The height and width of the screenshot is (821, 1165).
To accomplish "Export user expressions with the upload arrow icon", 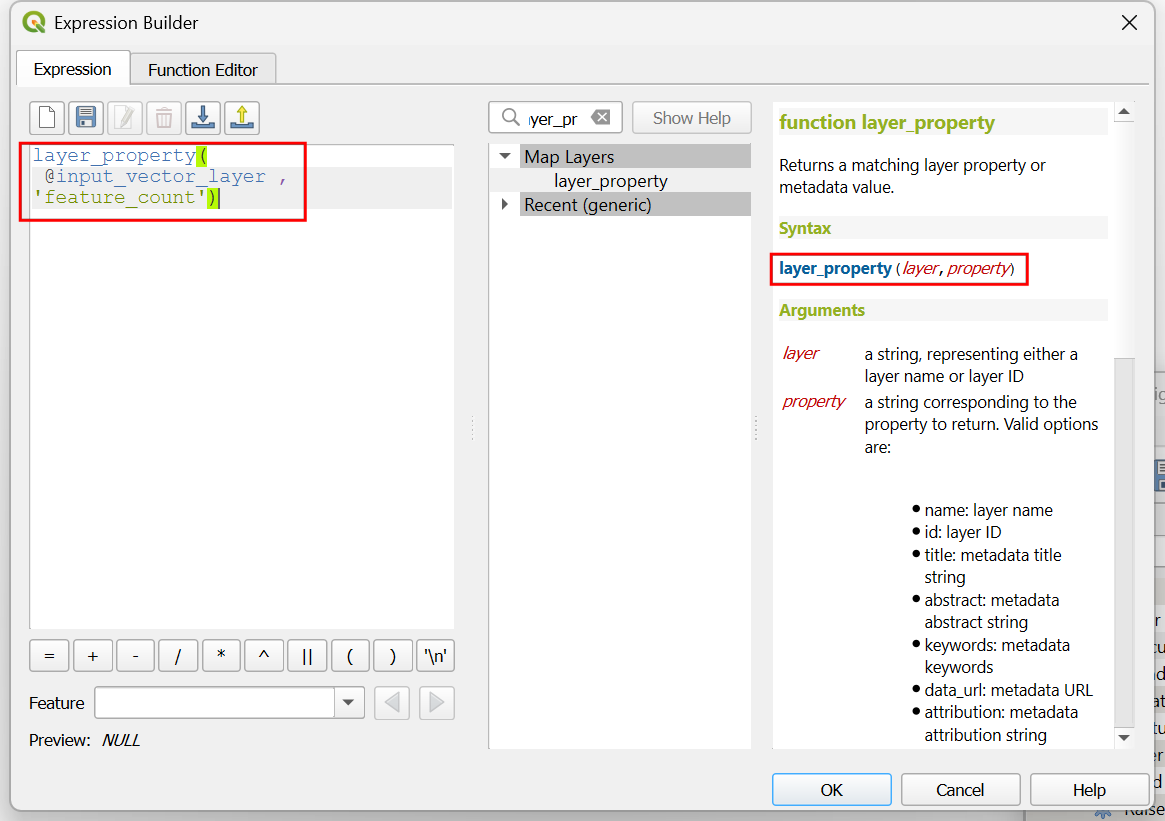I will point(242,118).
